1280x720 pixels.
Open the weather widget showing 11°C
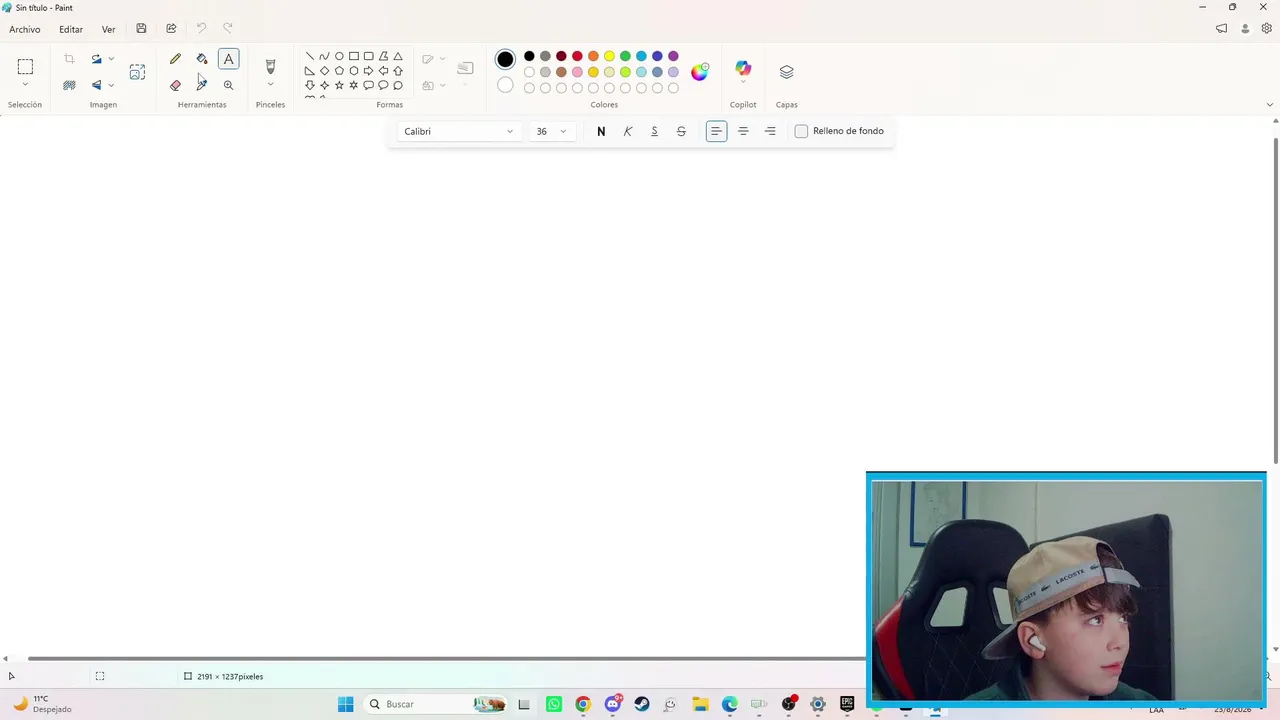tap(42, 704)
